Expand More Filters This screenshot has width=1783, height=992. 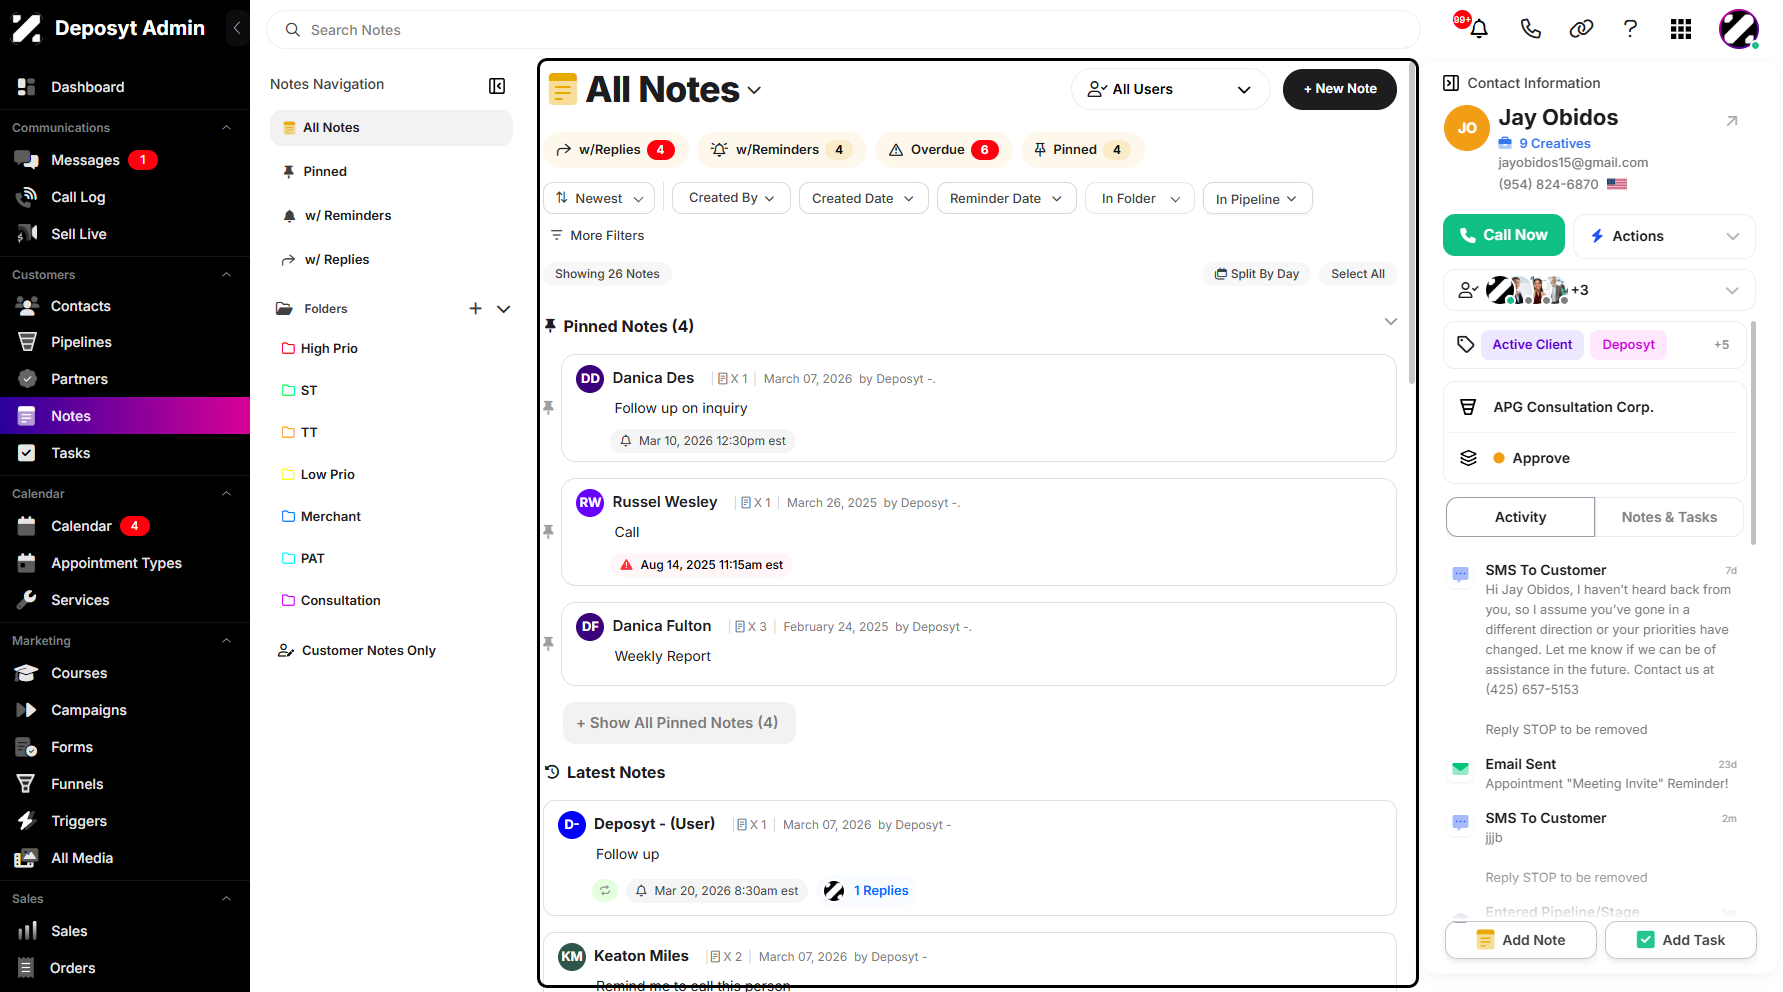tap(597, 236)
